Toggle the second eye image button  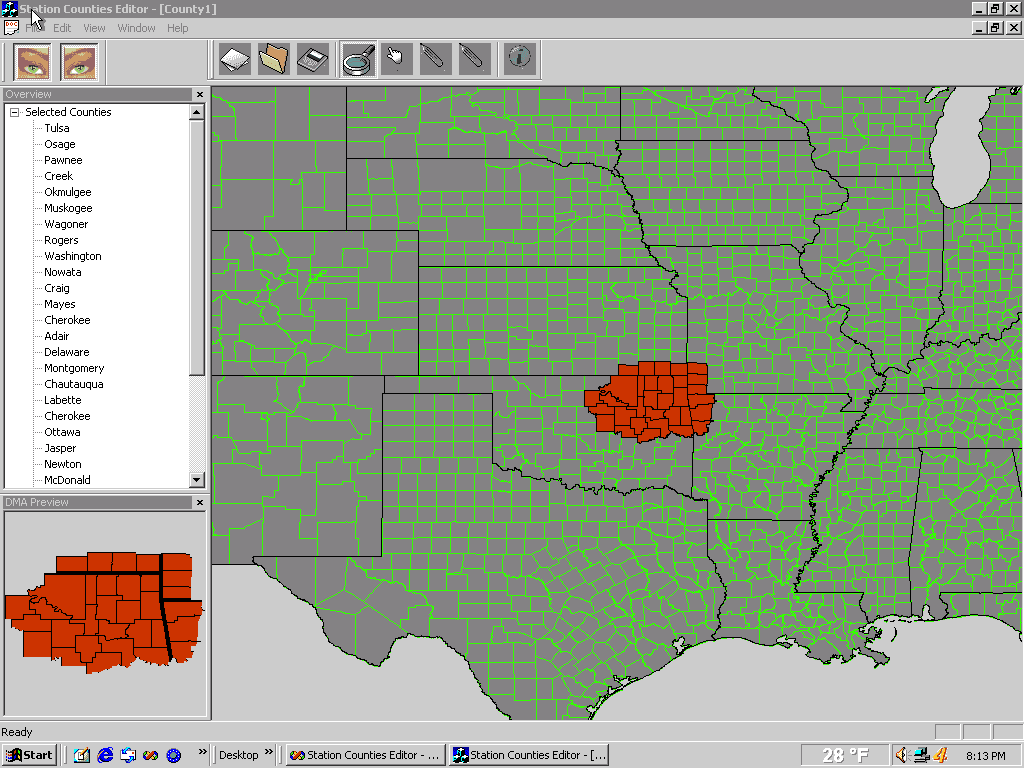click(79, 62)
